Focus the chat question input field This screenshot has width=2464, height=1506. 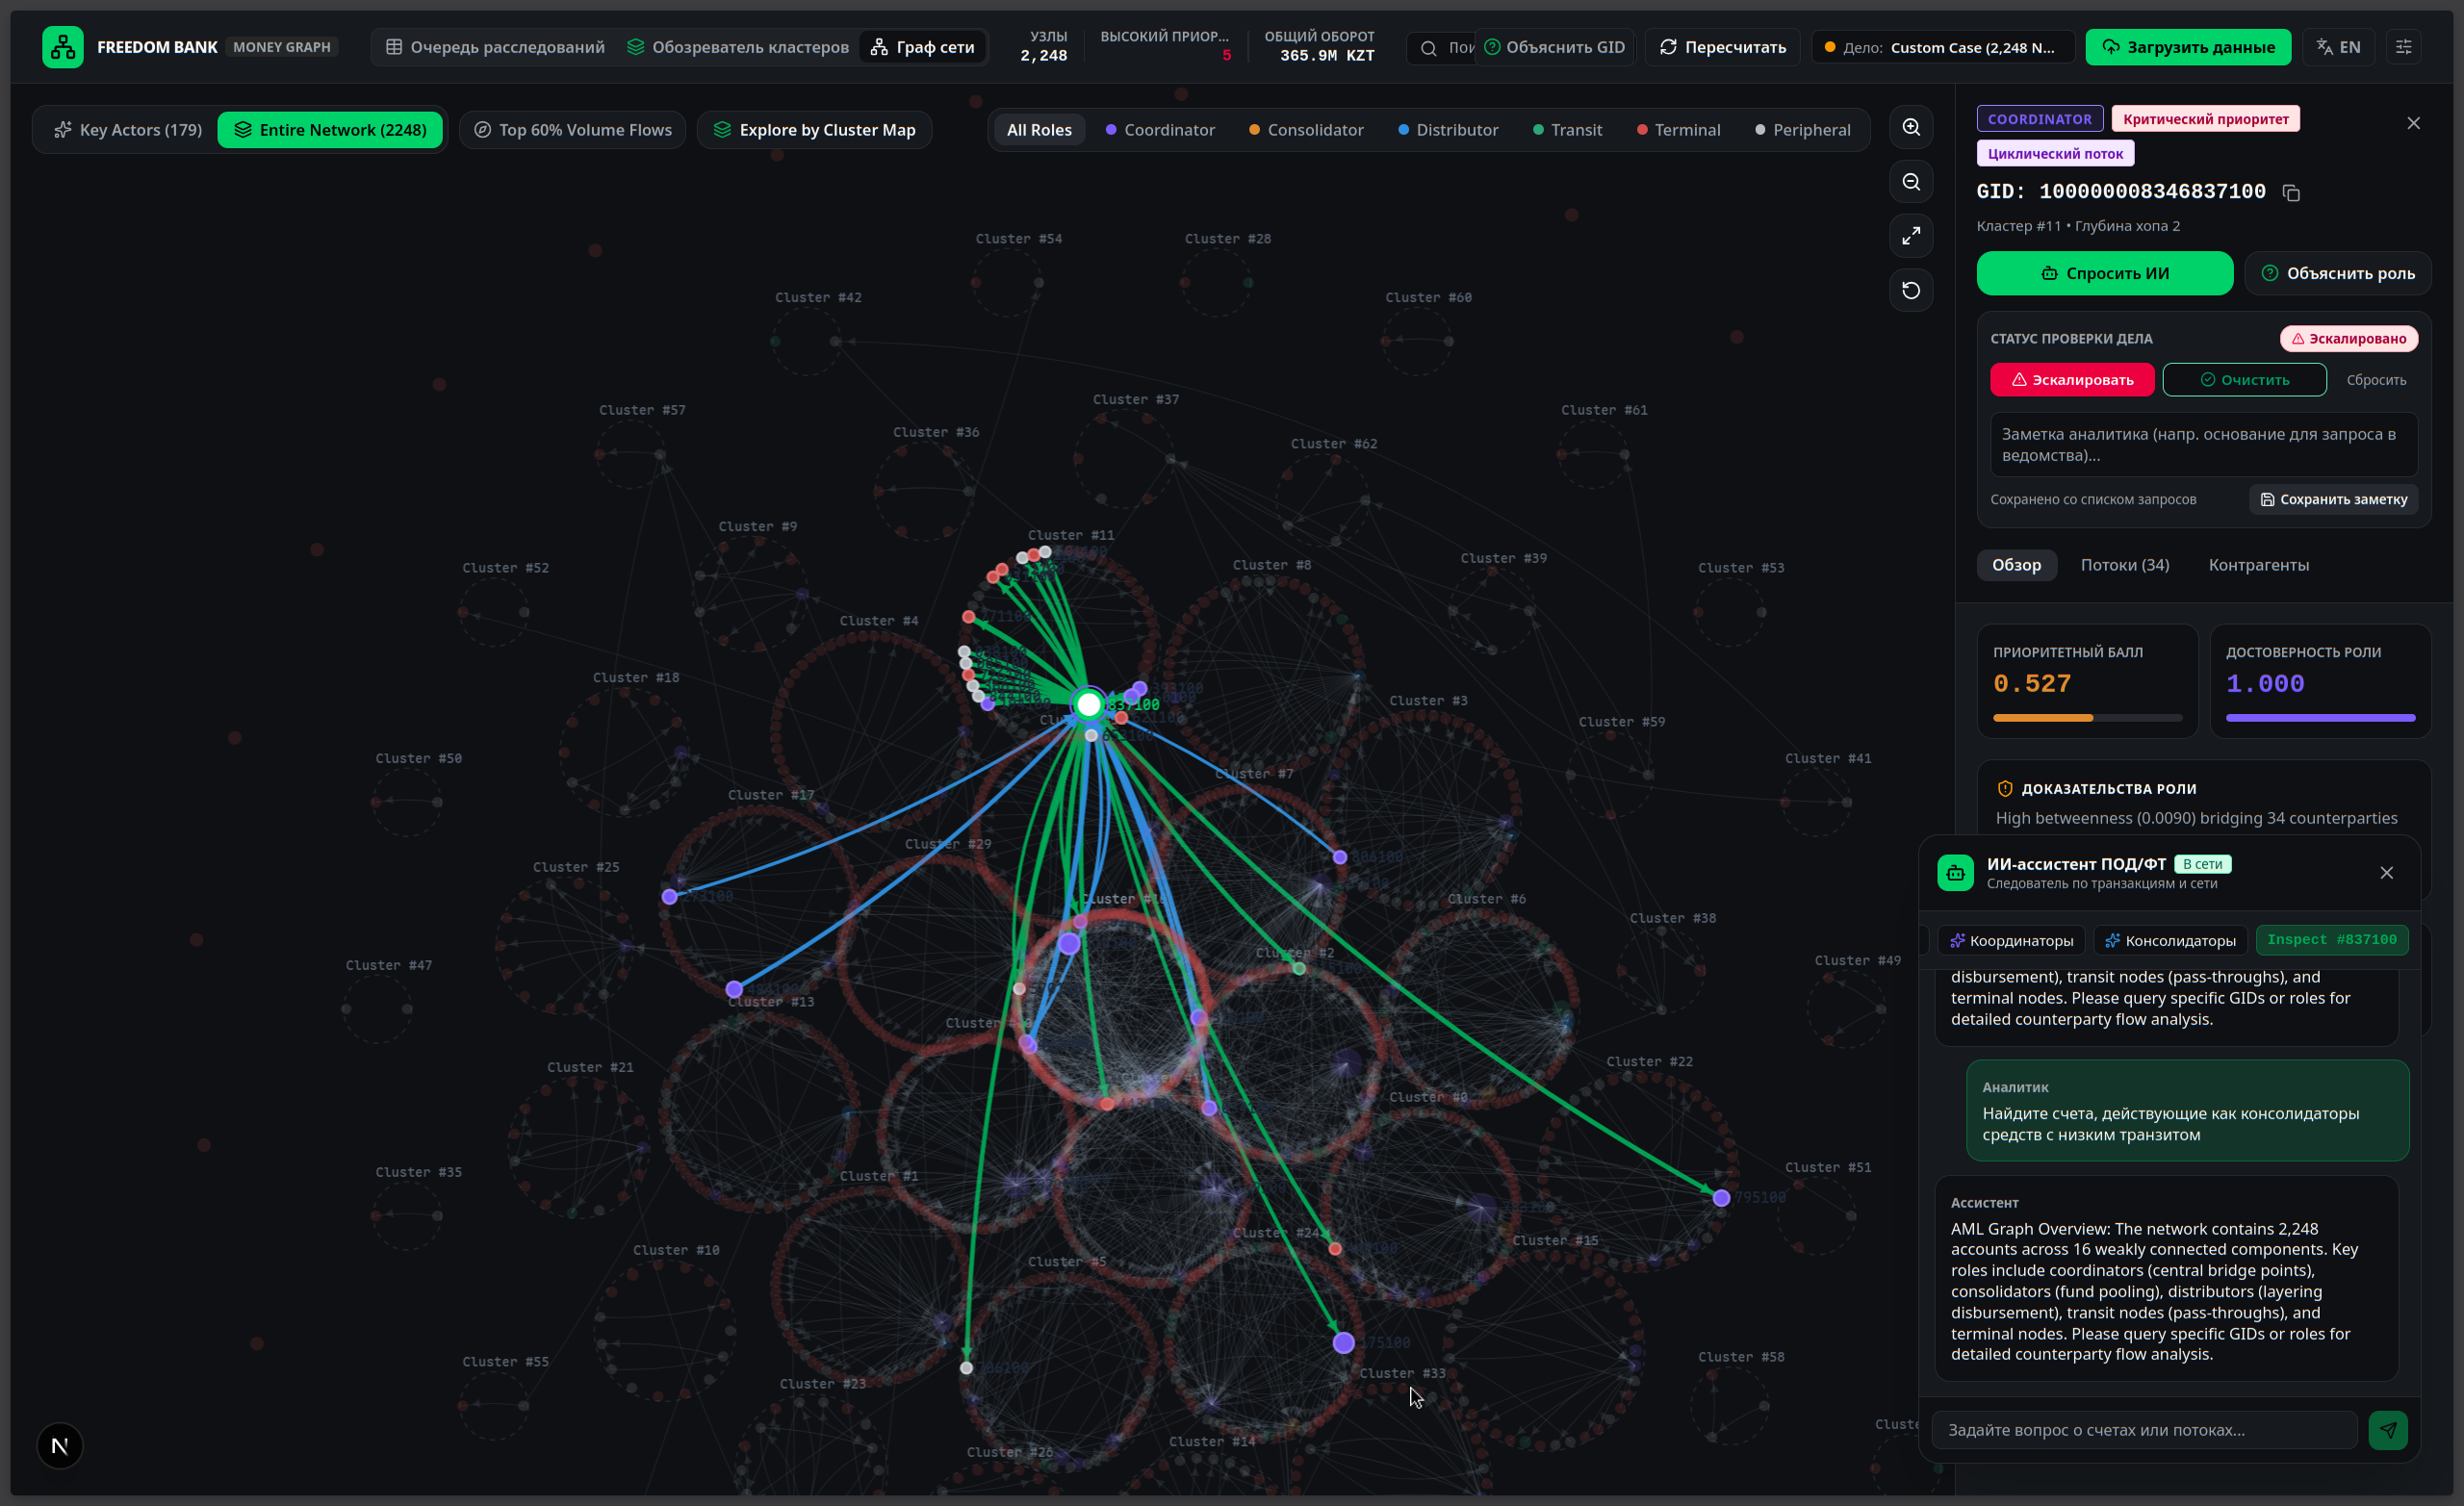(x=2144, y=1430)
